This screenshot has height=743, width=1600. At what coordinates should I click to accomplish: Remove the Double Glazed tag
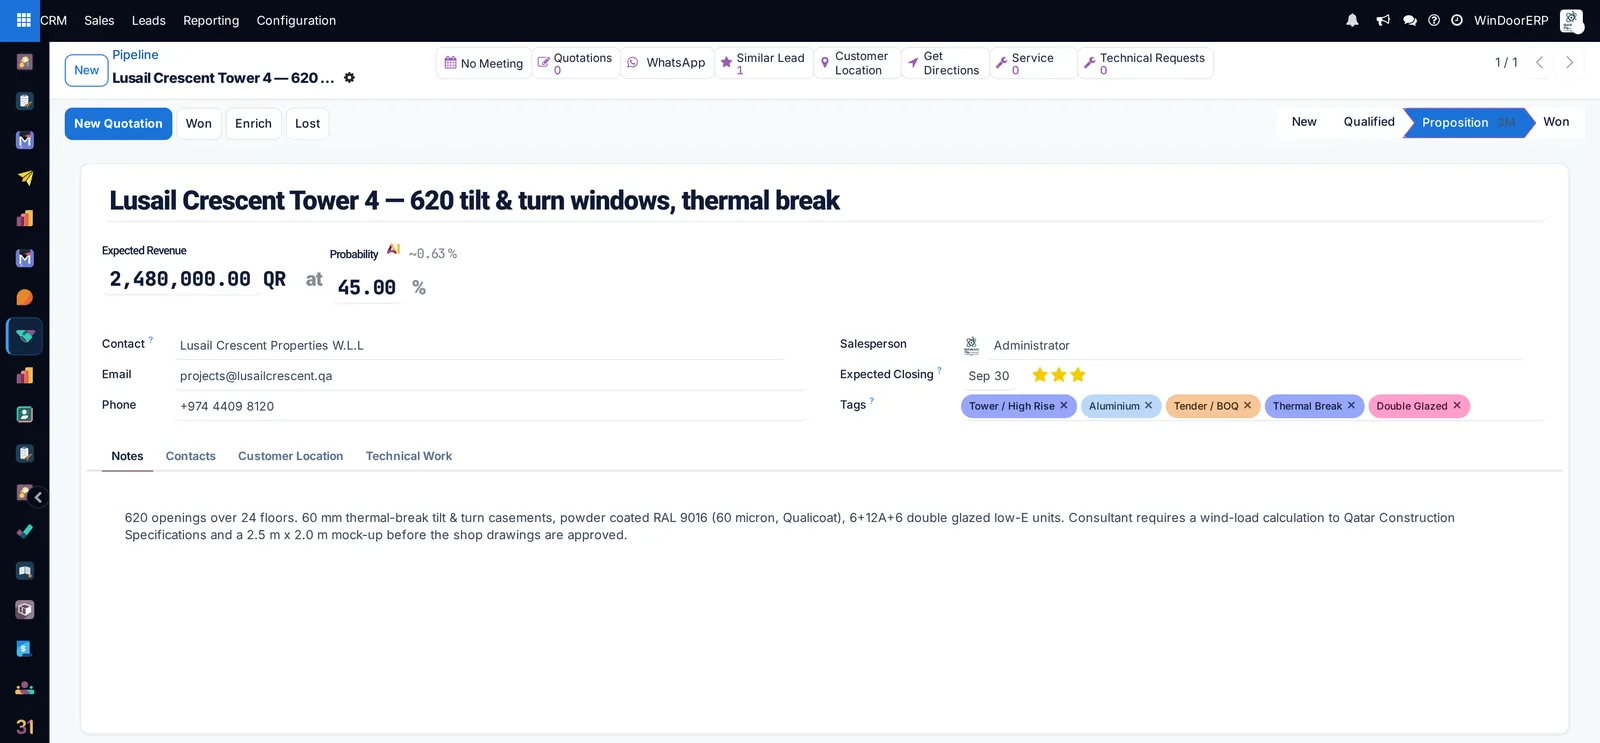coord(1457,405)
